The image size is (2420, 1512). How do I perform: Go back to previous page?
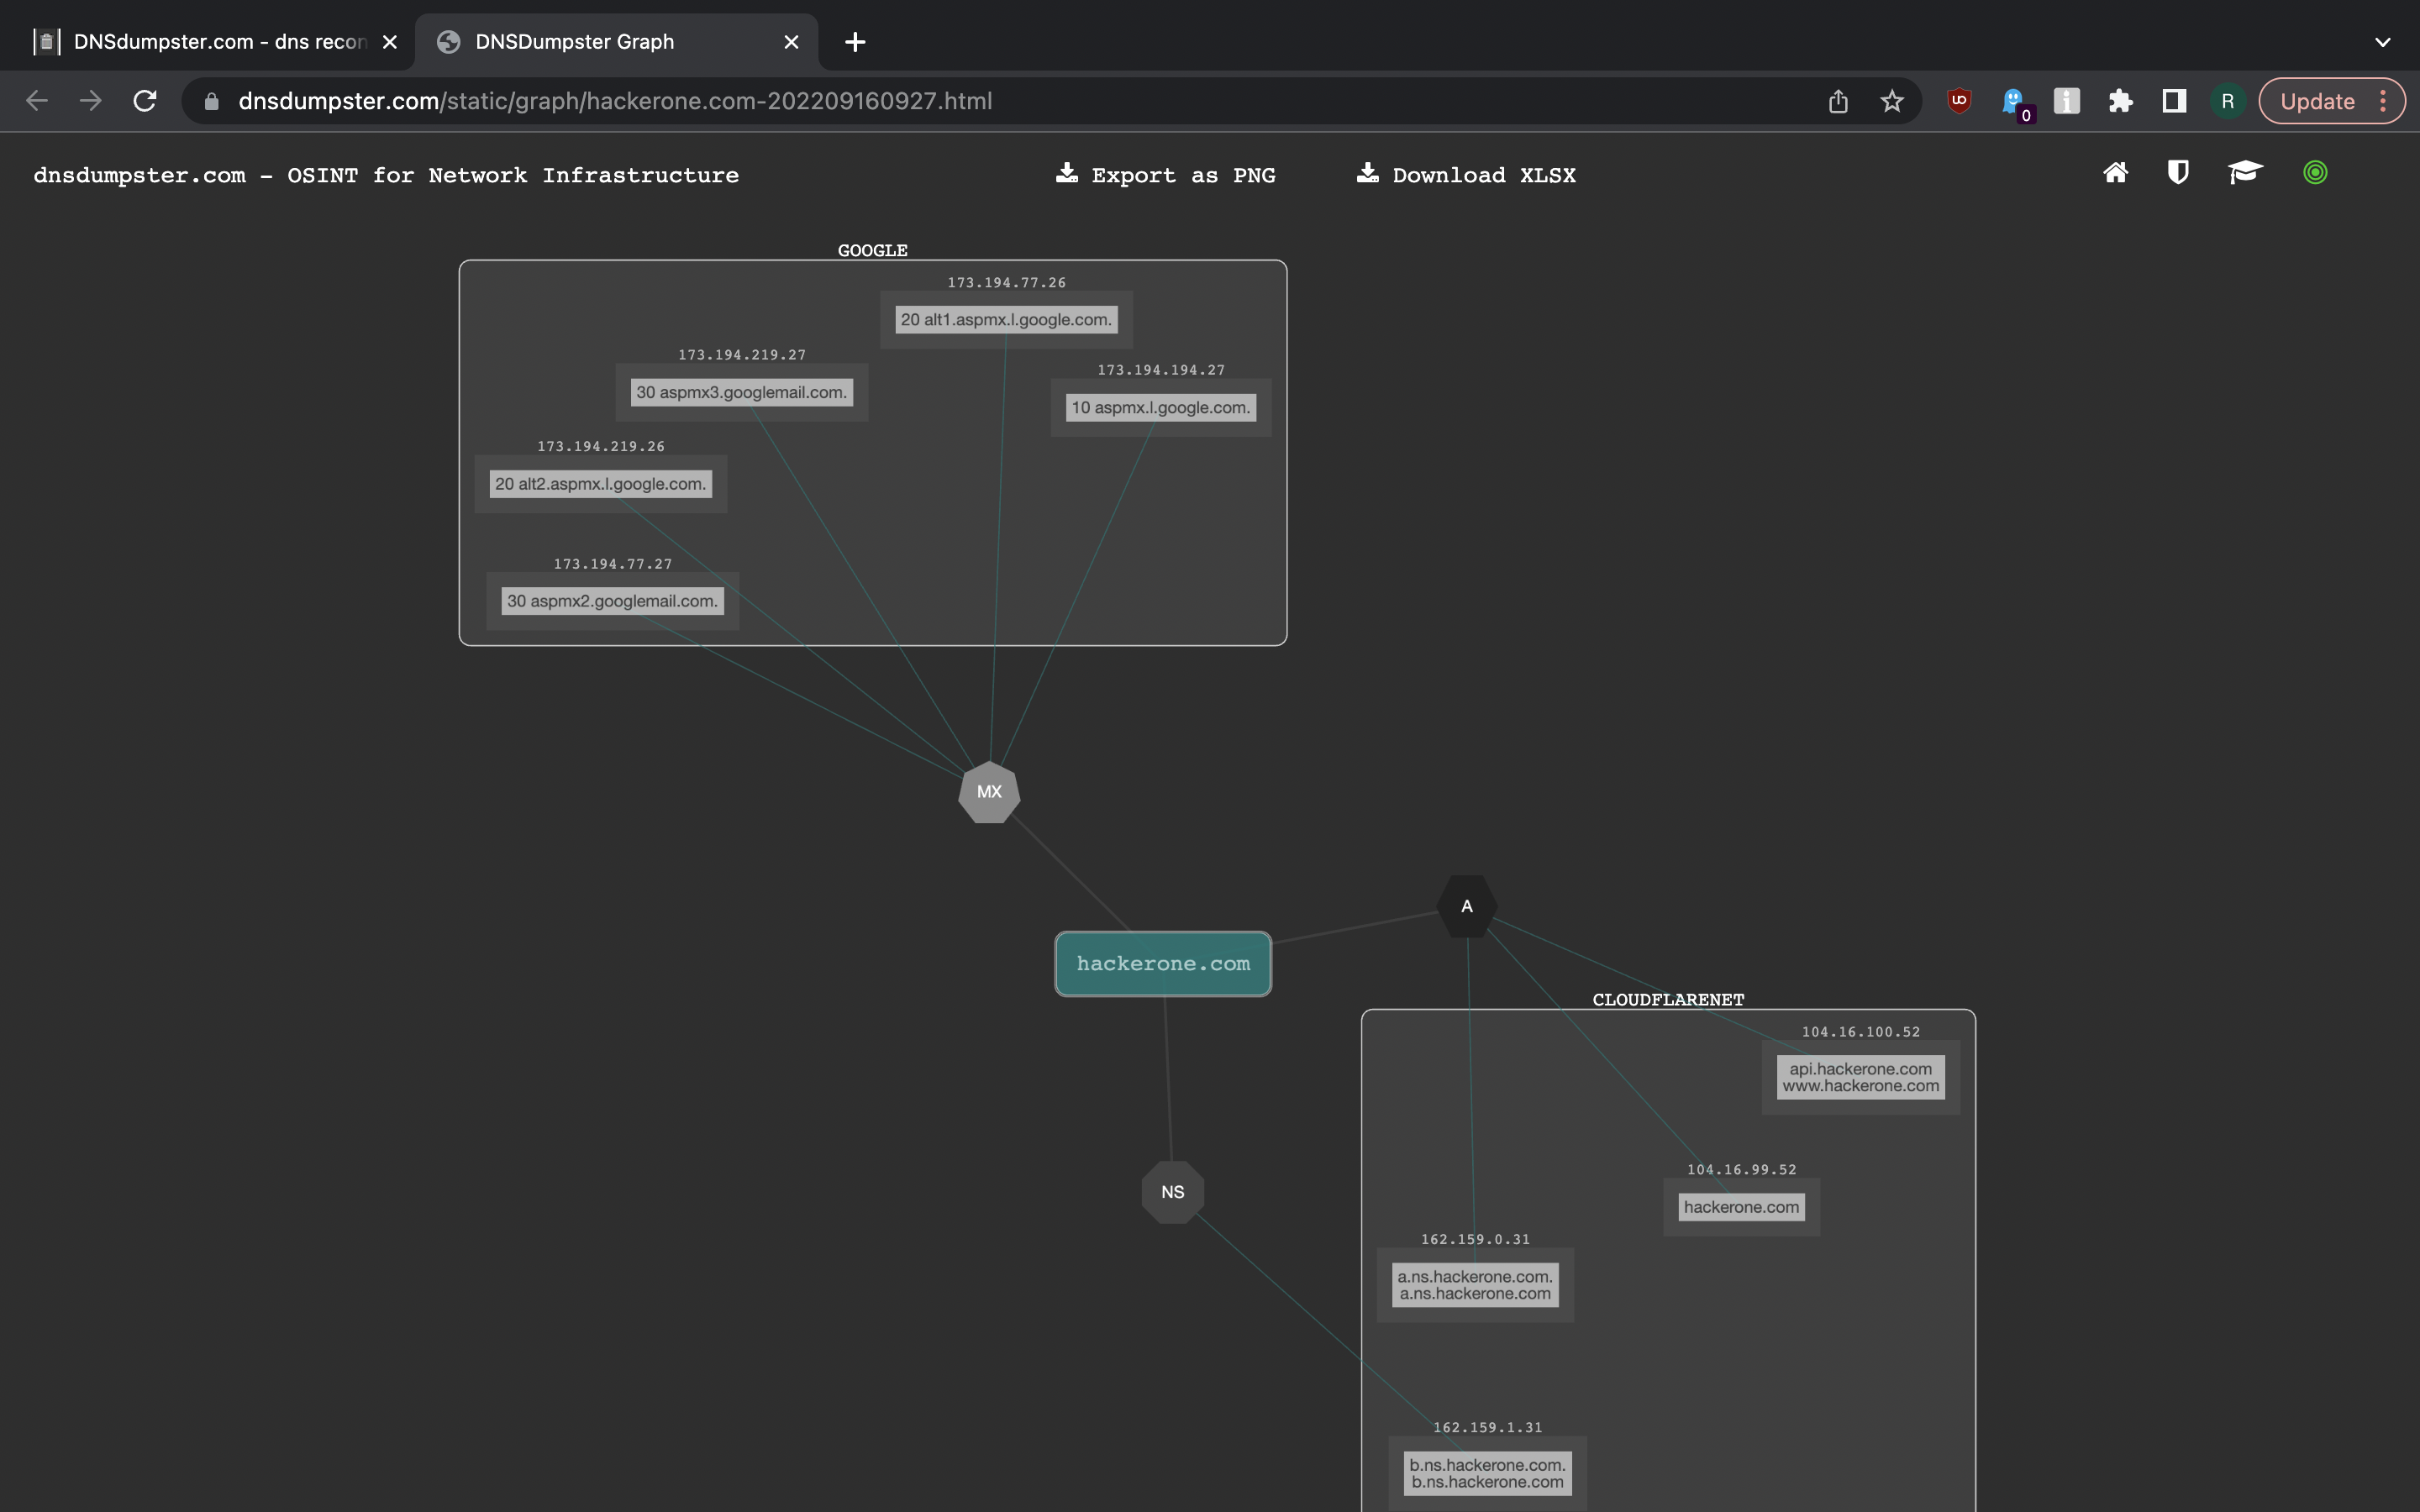[x=37, y=101]
